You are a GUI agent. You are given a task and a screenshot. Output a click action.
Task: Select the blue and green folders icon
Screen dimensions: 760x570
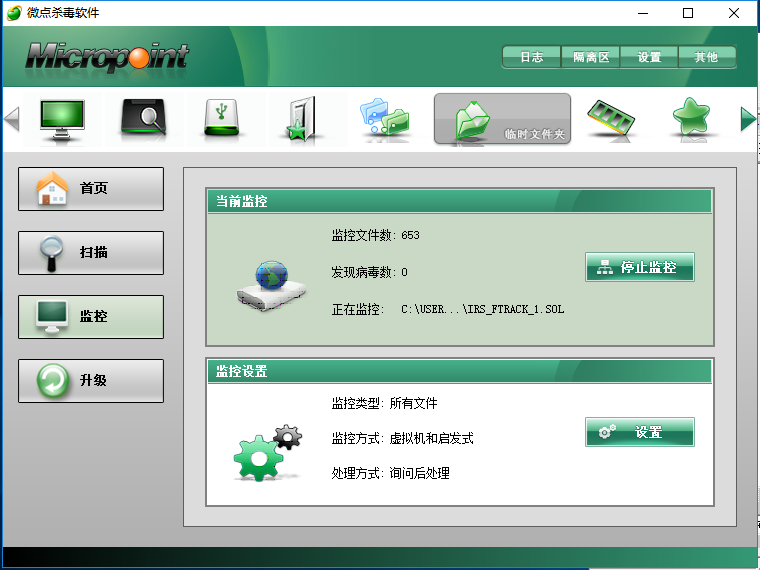coord(384,117)
